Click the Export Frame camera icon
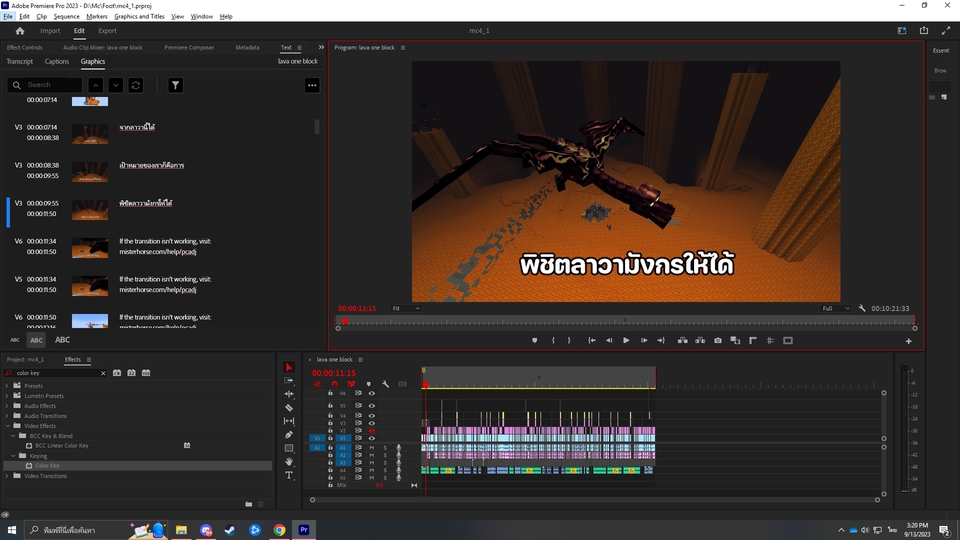The width and height of the screenshot is (960, 540). coord(717,341)
